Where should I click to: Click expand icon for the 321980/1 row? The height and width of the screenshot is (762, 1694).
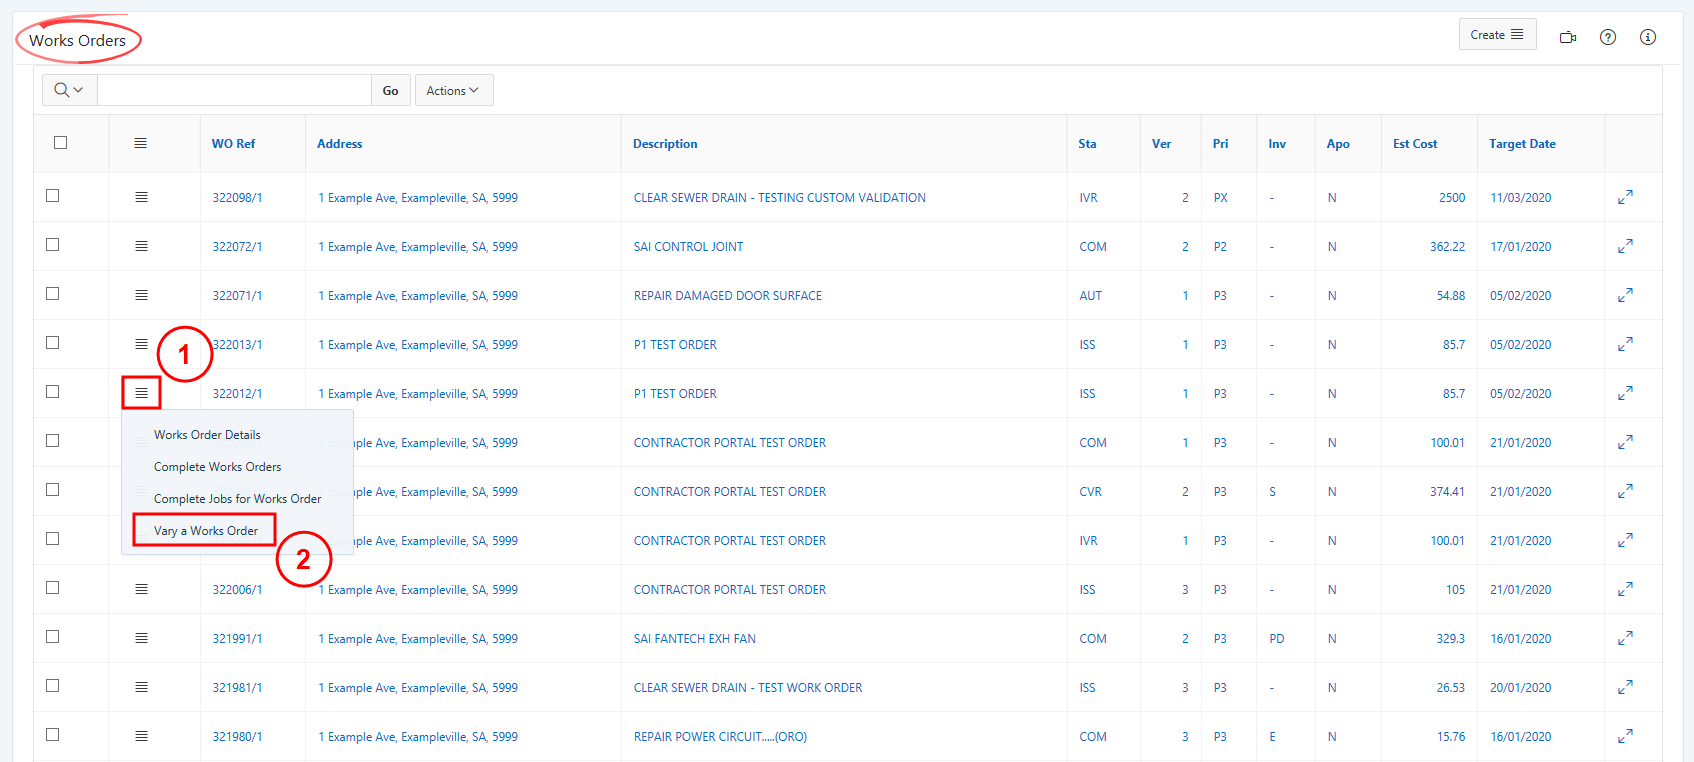pyautogui.click(x=1625, y=736)
